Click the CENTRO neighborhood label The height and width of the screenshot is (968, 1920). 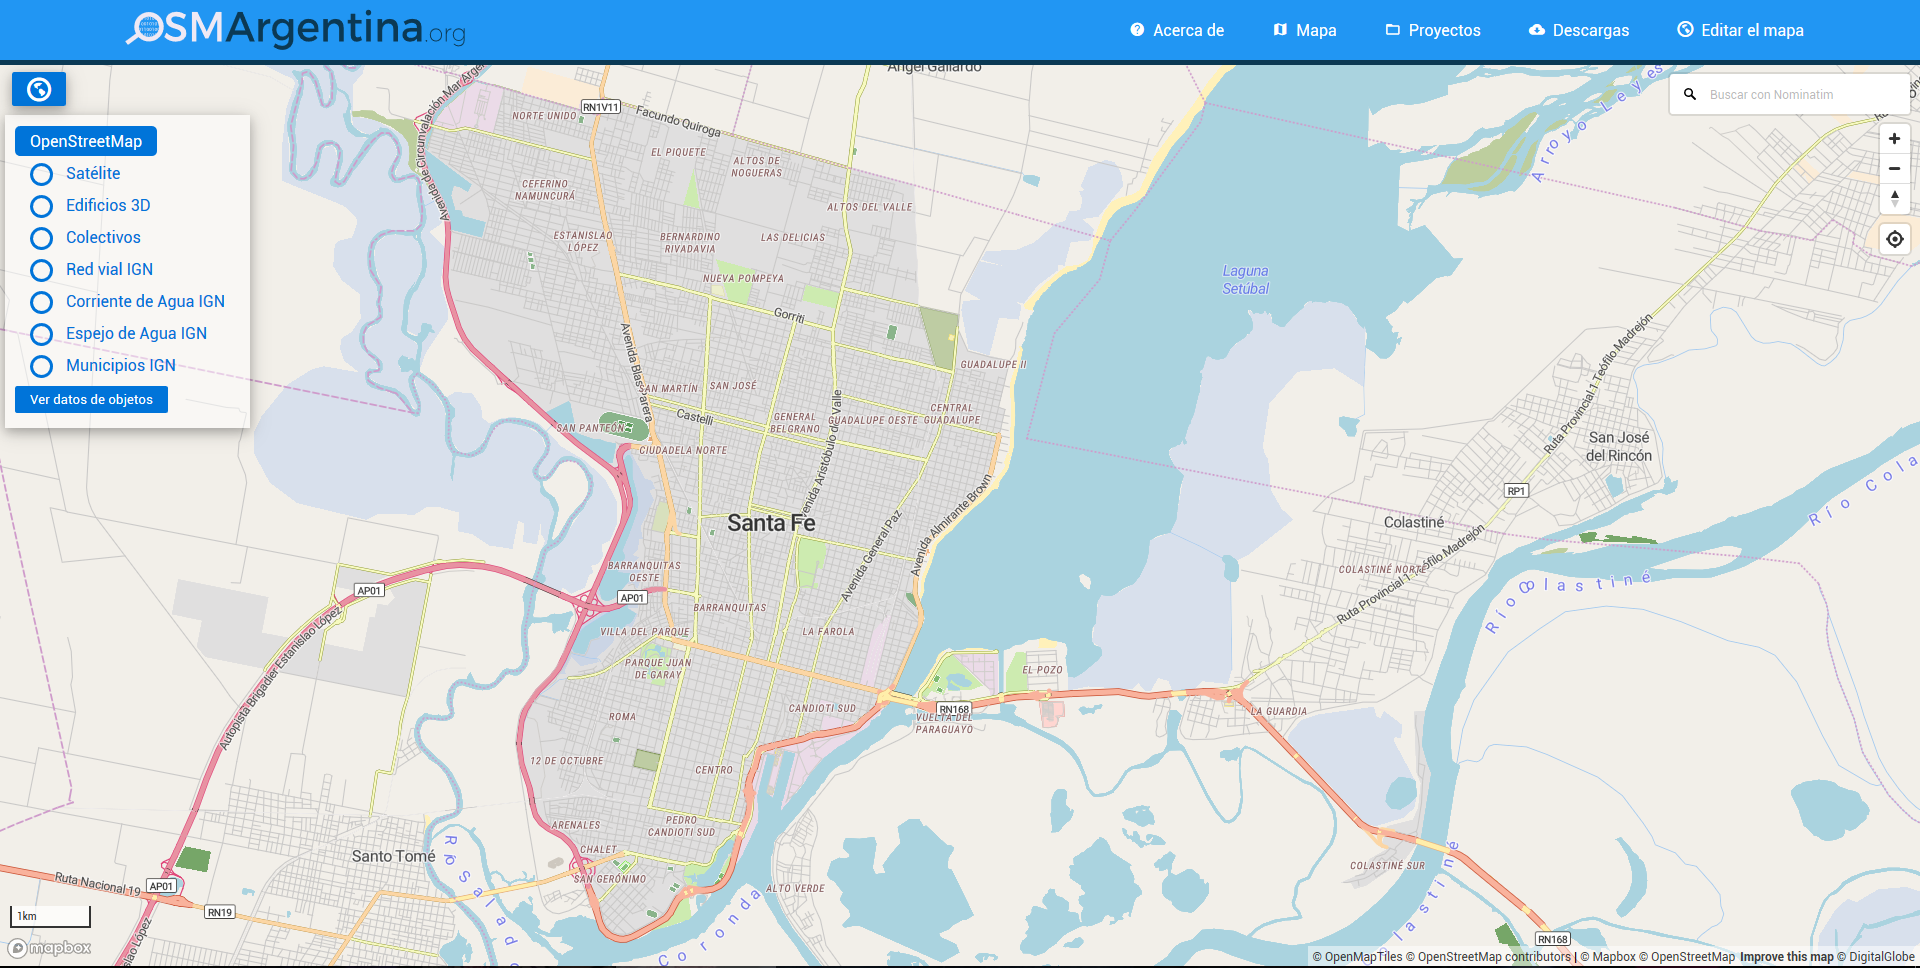[x=714, y=770]
